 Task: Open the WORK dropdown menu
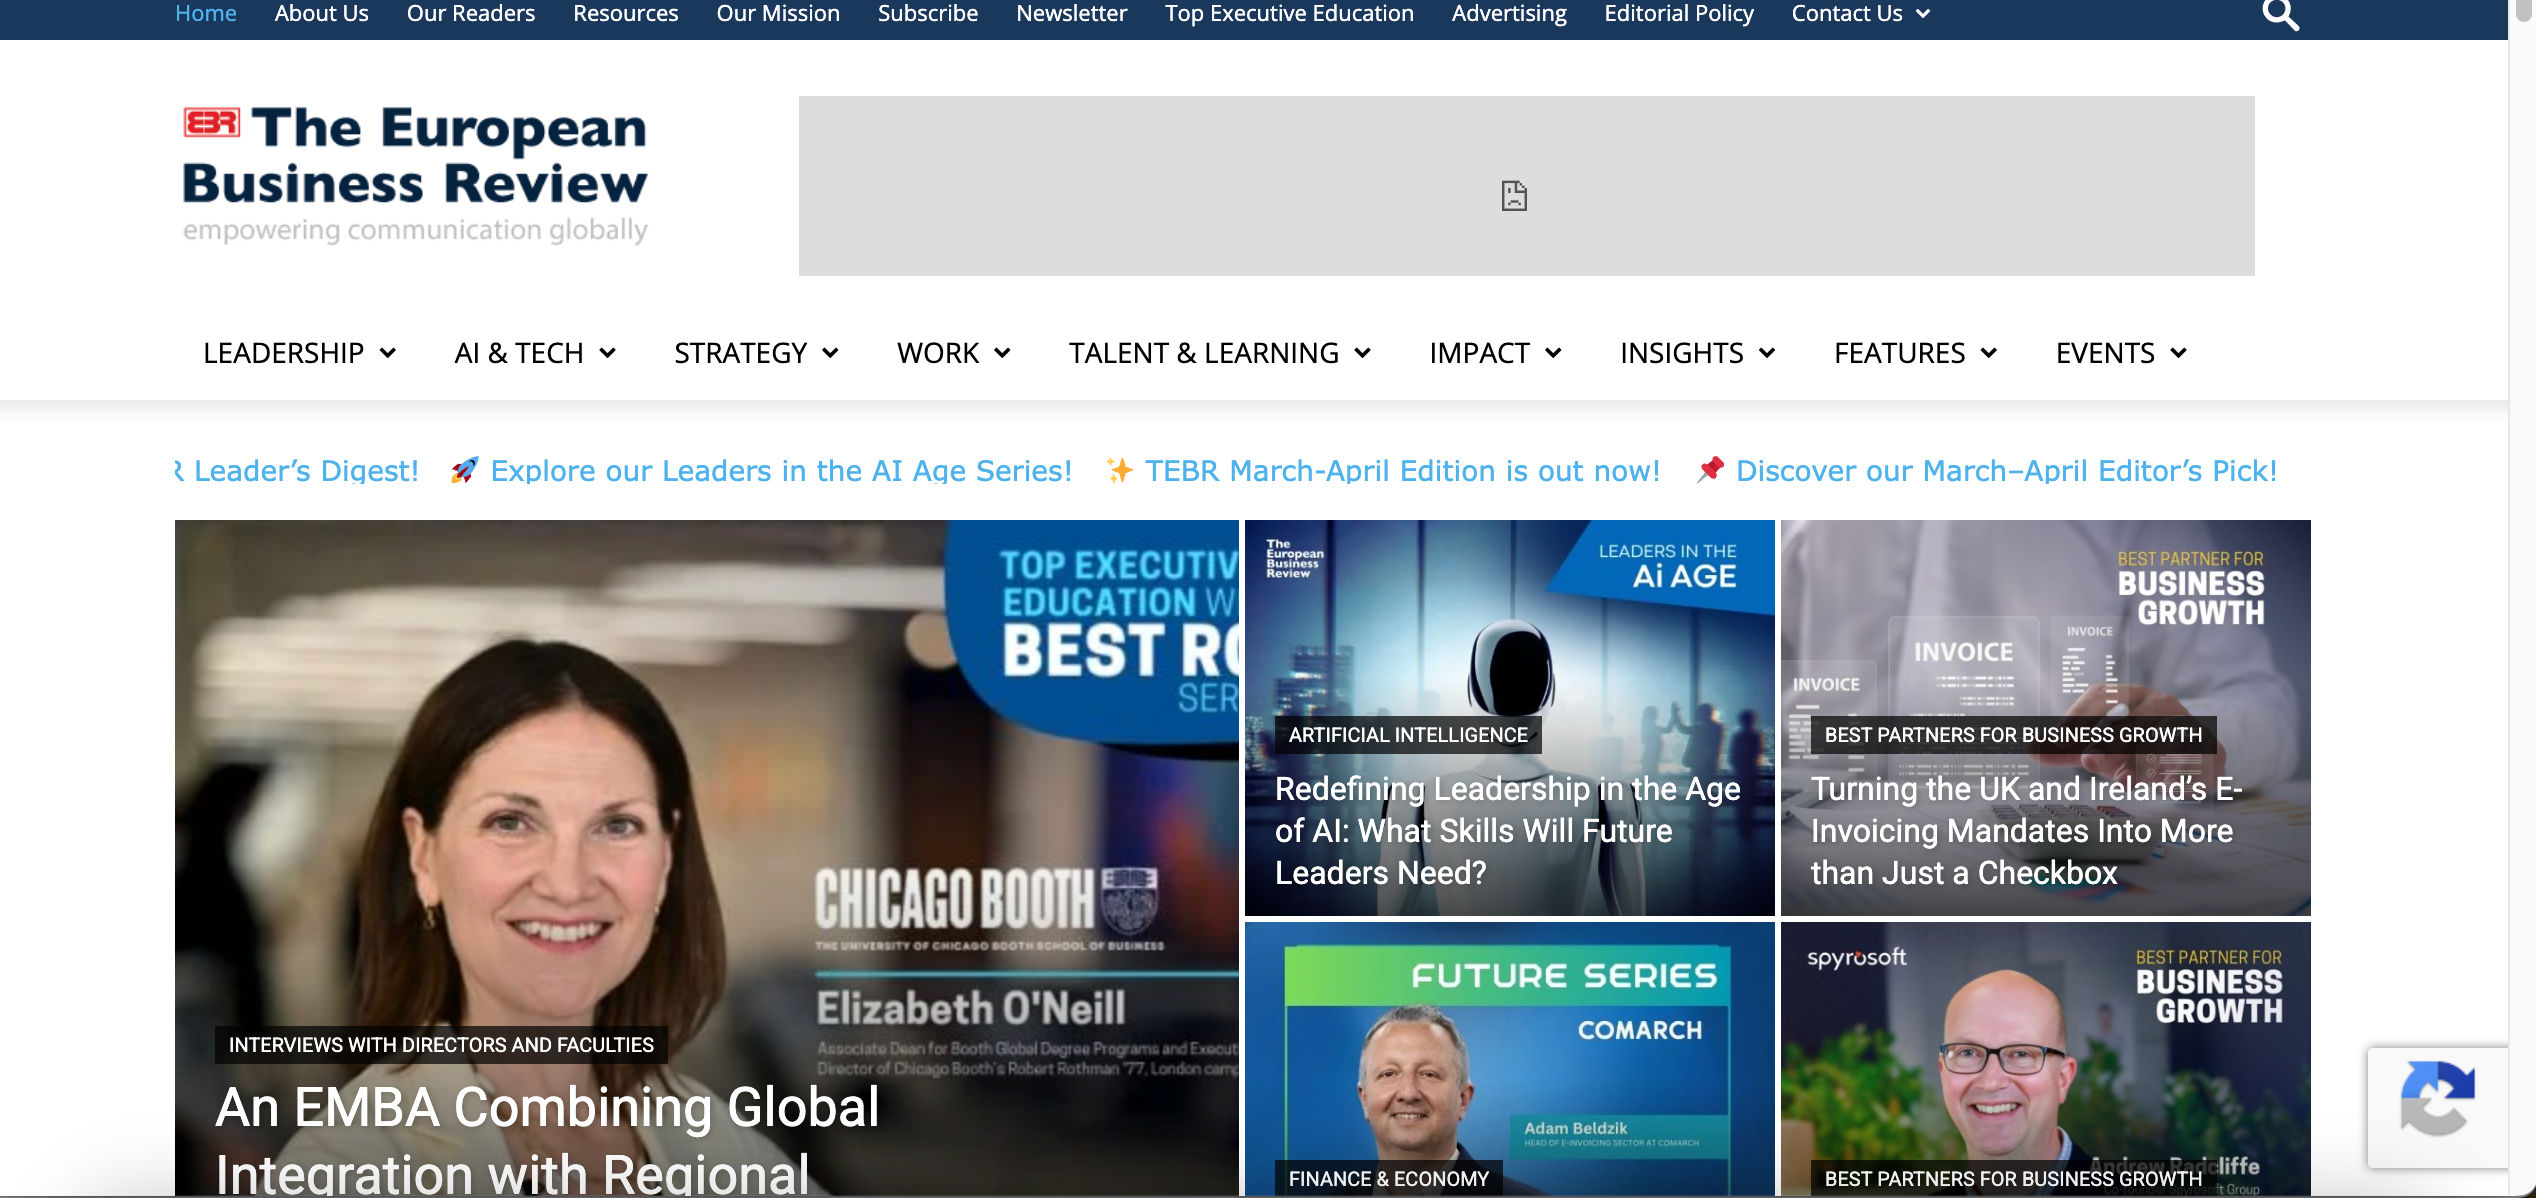(x=954, y=353)
